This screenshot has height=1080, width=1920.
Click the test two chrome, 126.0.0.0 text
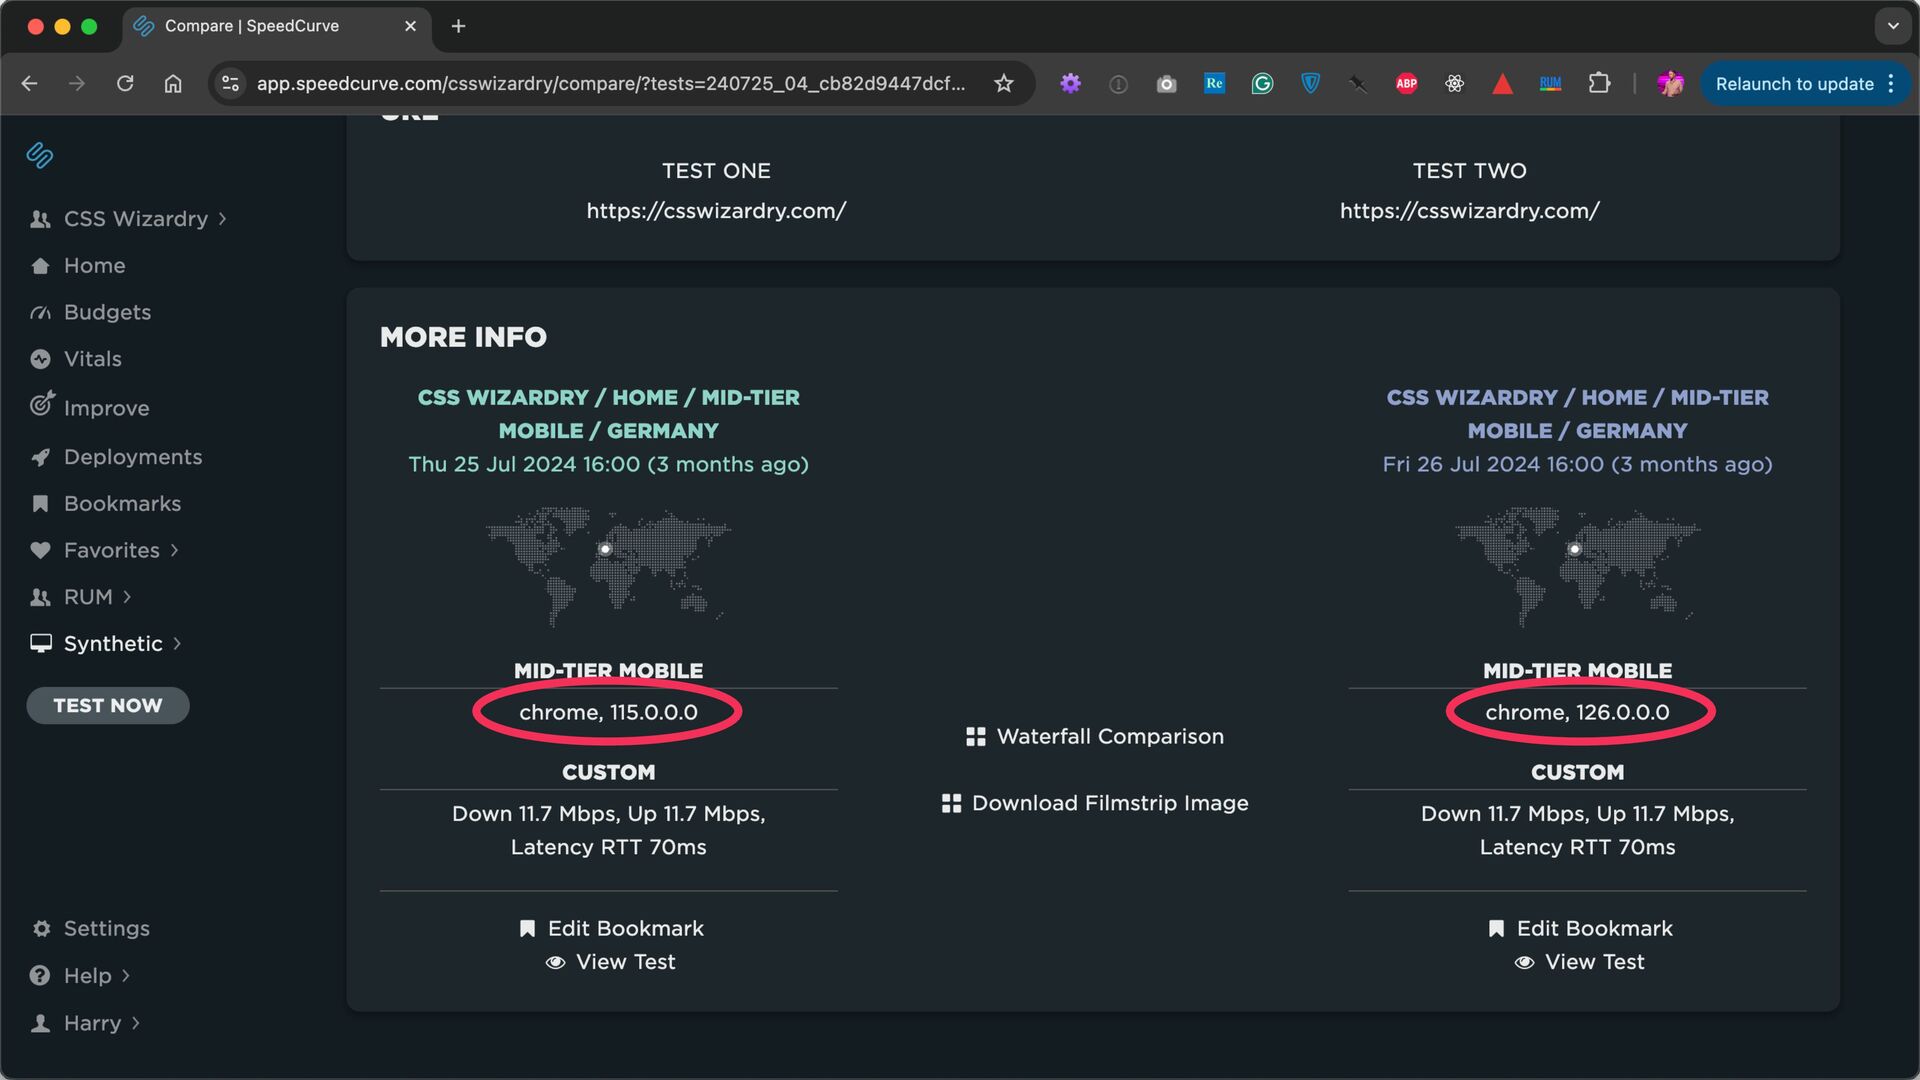1577,713
